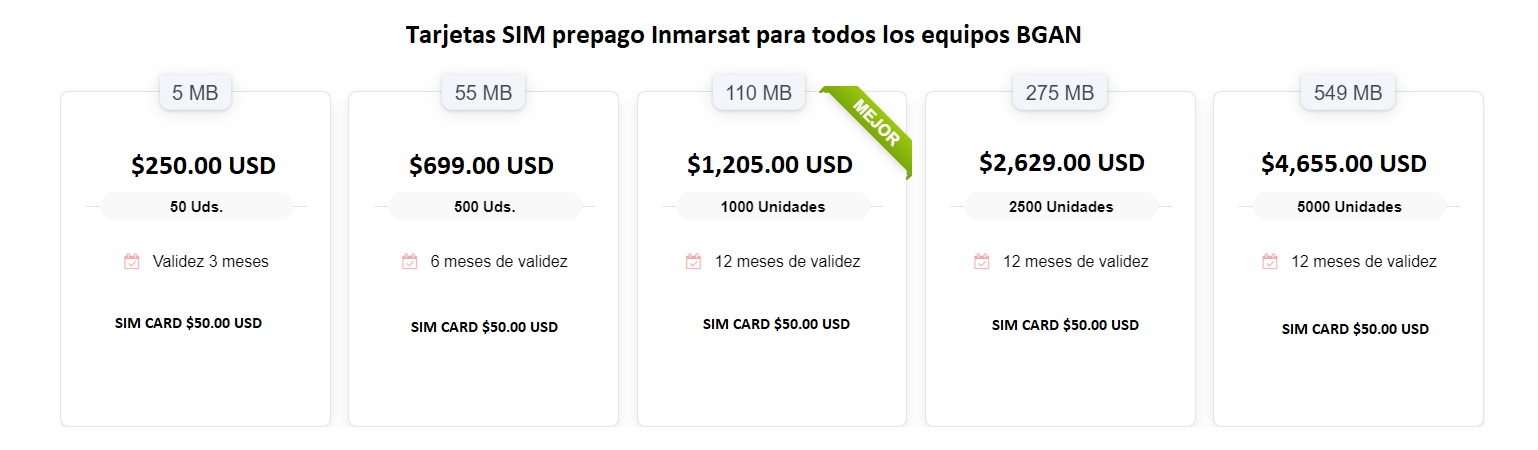Choose the 275 MB plan badge
This screenshot has width=1538, height=450.
(x=1059, y=93)
